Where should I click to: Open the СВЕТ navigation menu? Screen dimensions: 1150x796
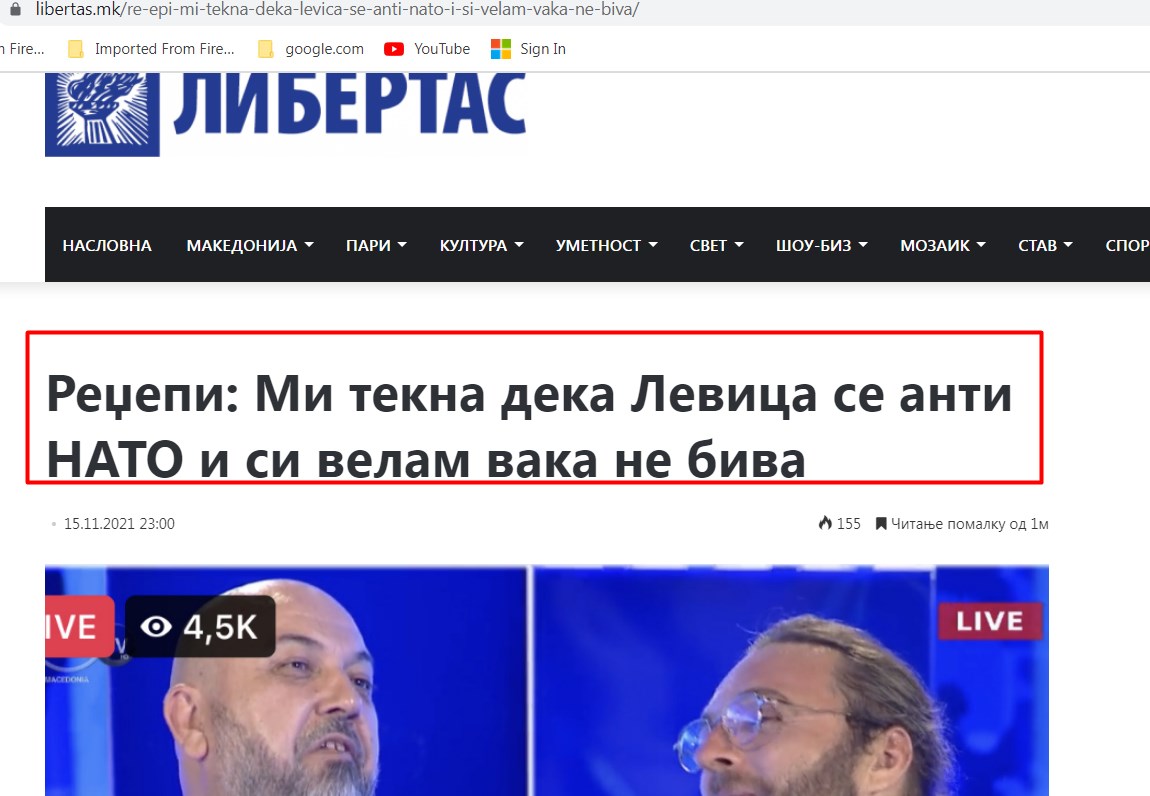716,245
